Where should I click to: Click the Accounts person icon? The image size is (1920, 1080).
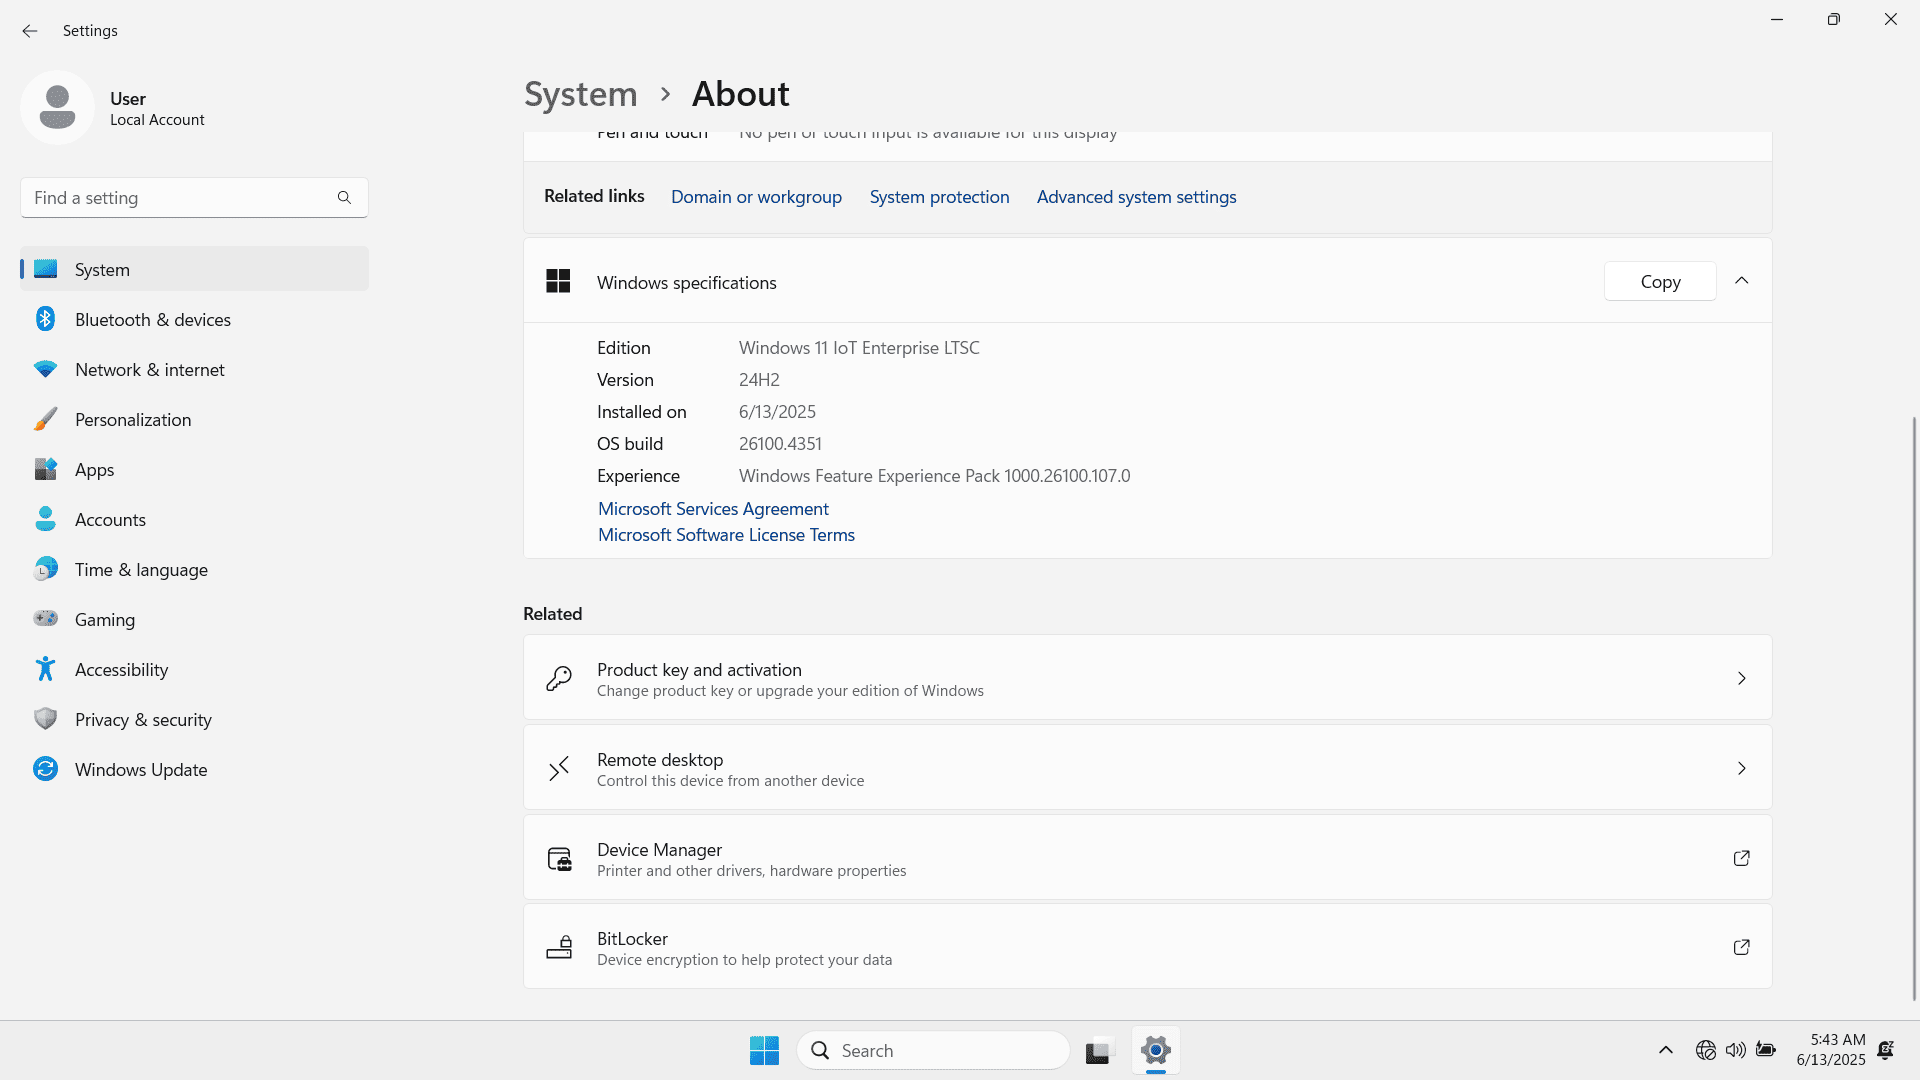click(x=45, y=519)
